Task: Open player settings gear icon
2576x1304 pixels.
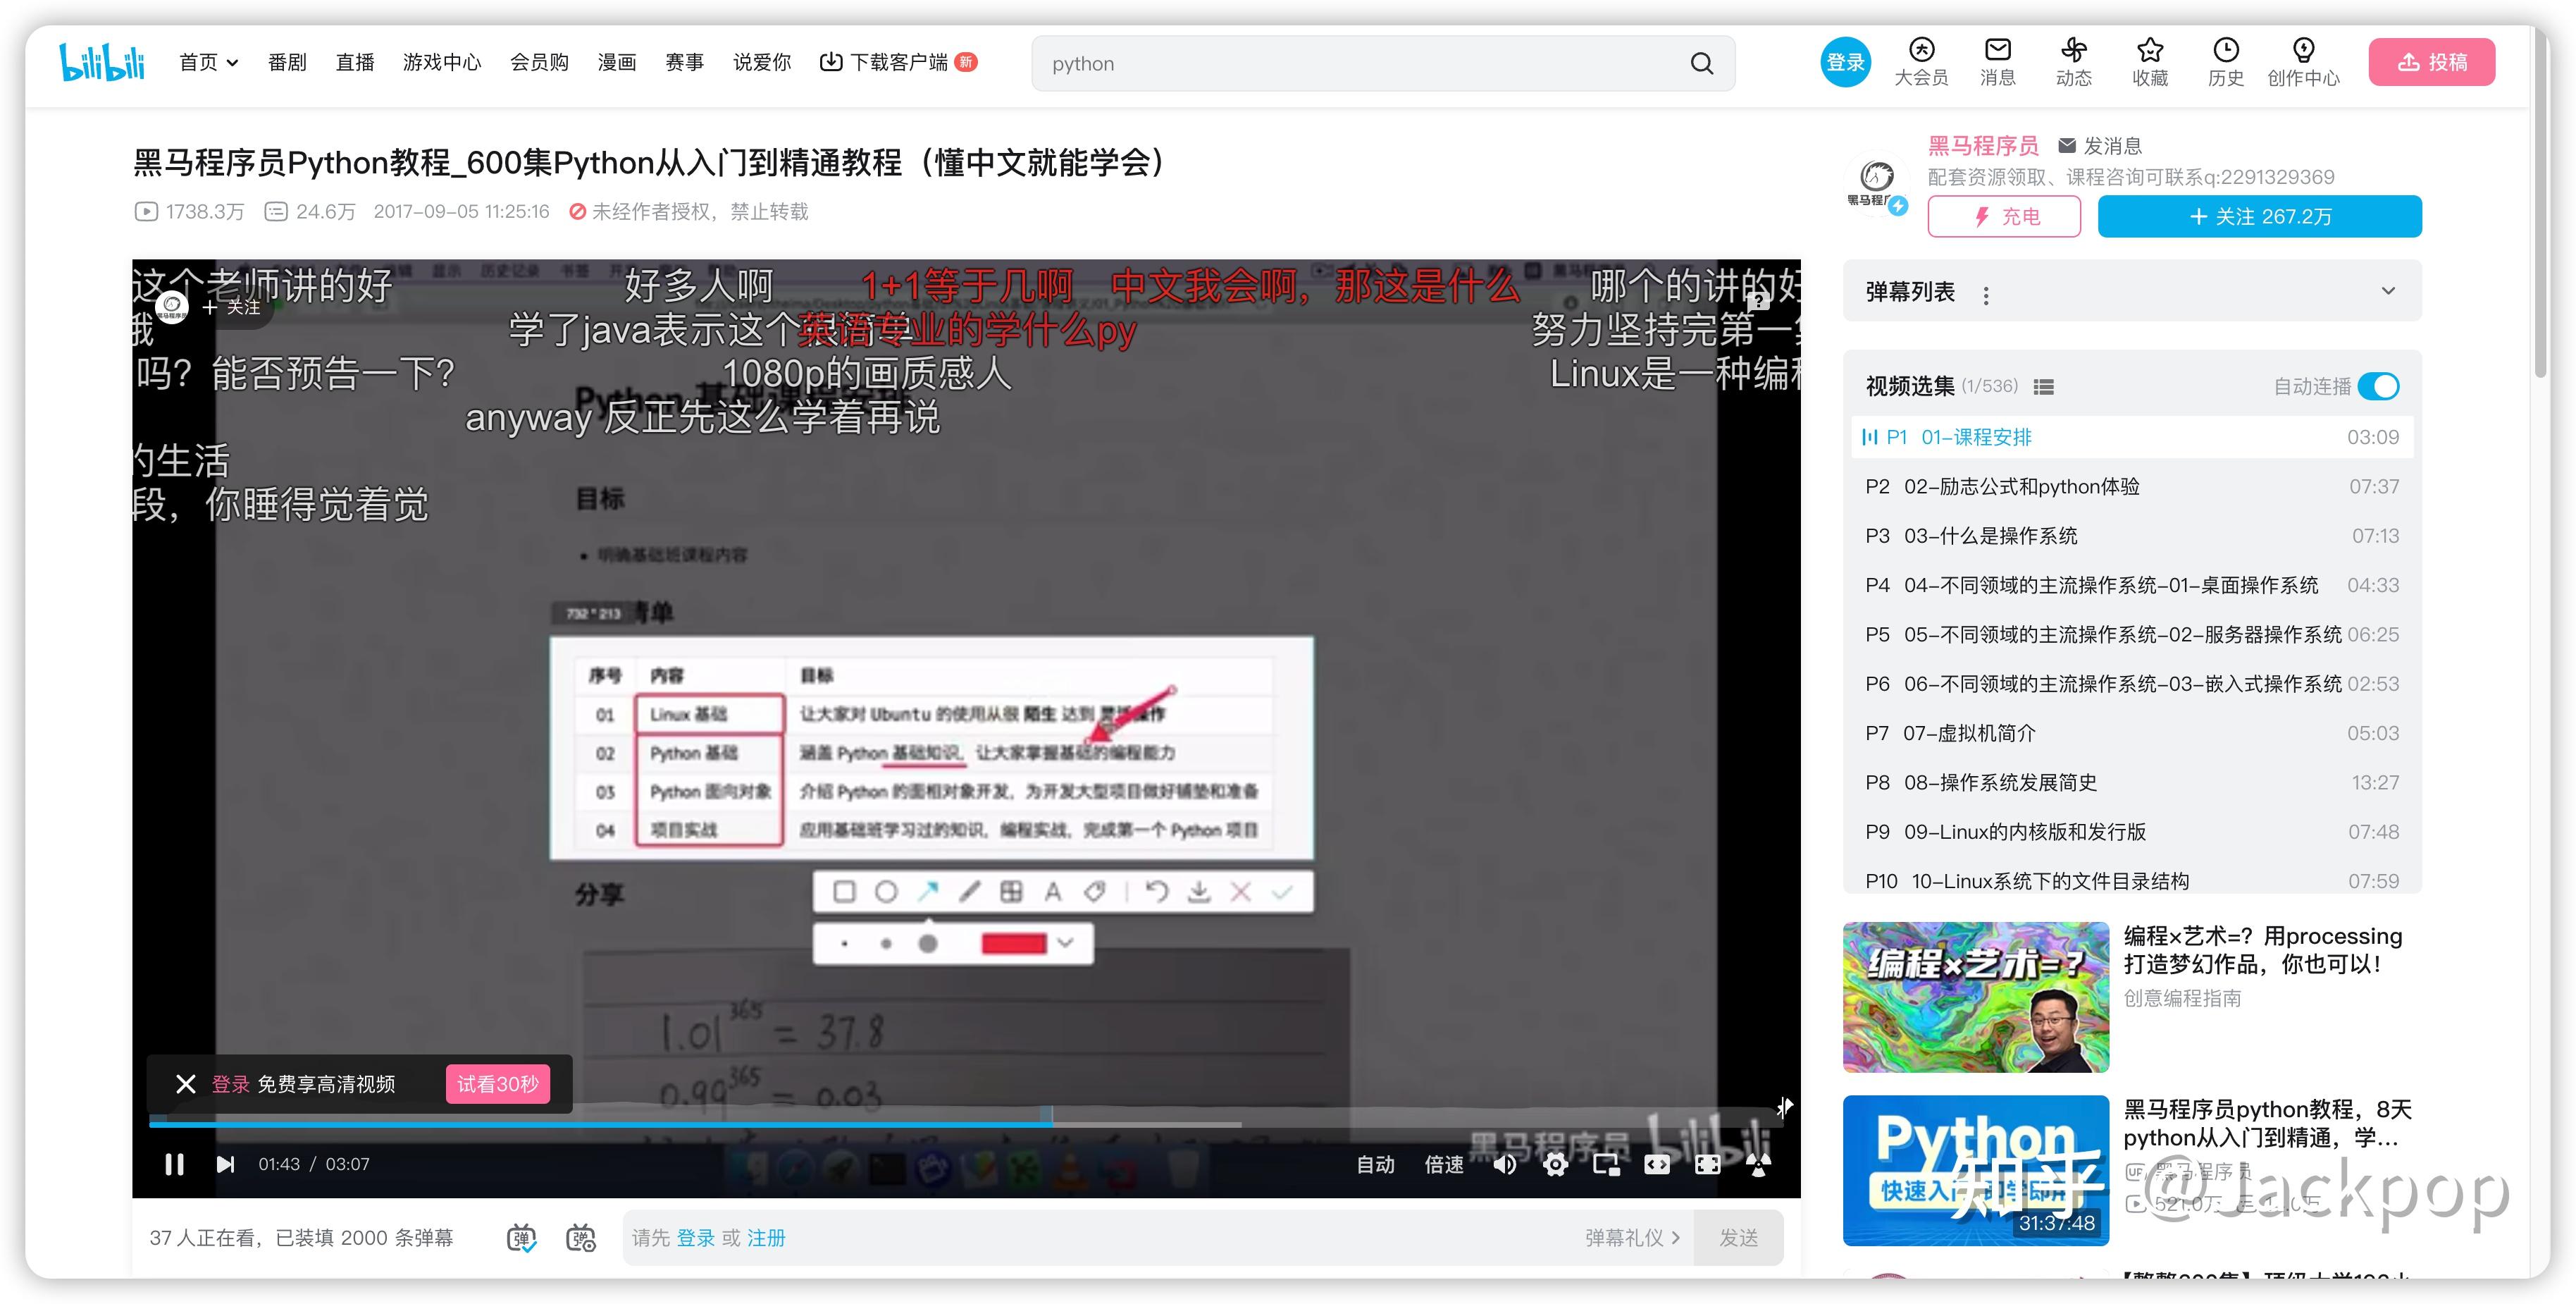Action: (1555, 1164)
